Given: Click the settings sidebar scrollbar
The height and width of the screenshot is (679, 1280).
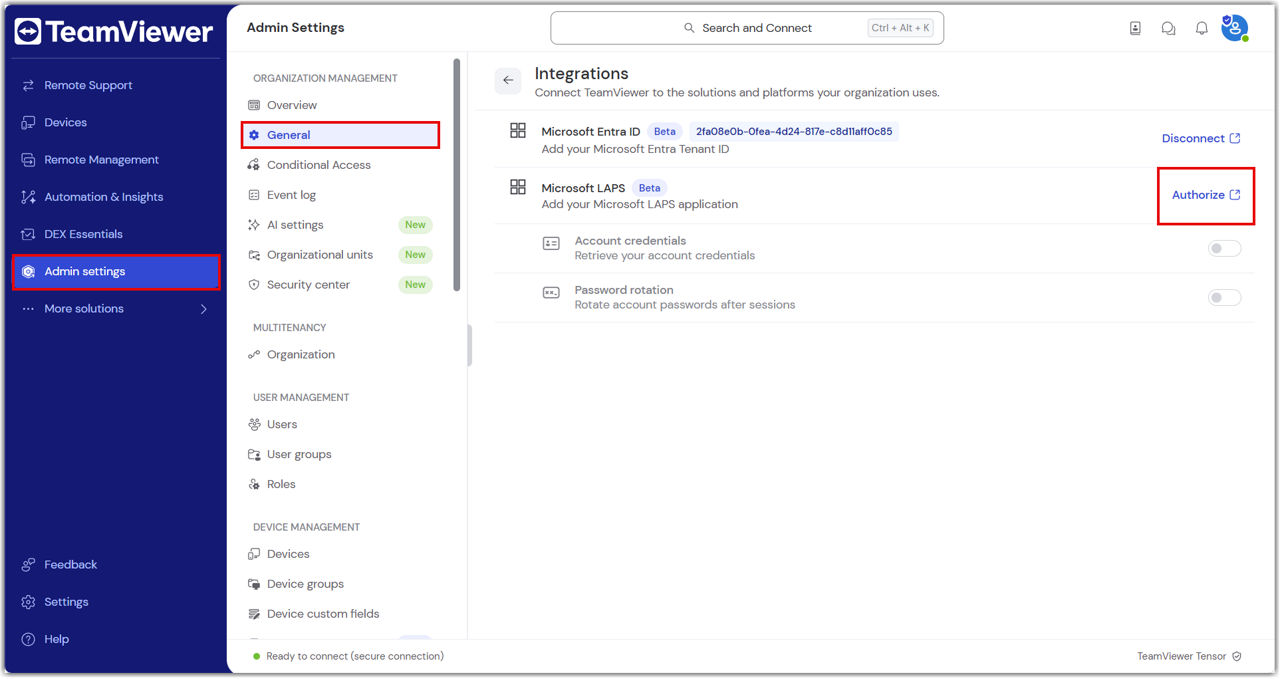Looking at the screenshot, I should 457,175.
